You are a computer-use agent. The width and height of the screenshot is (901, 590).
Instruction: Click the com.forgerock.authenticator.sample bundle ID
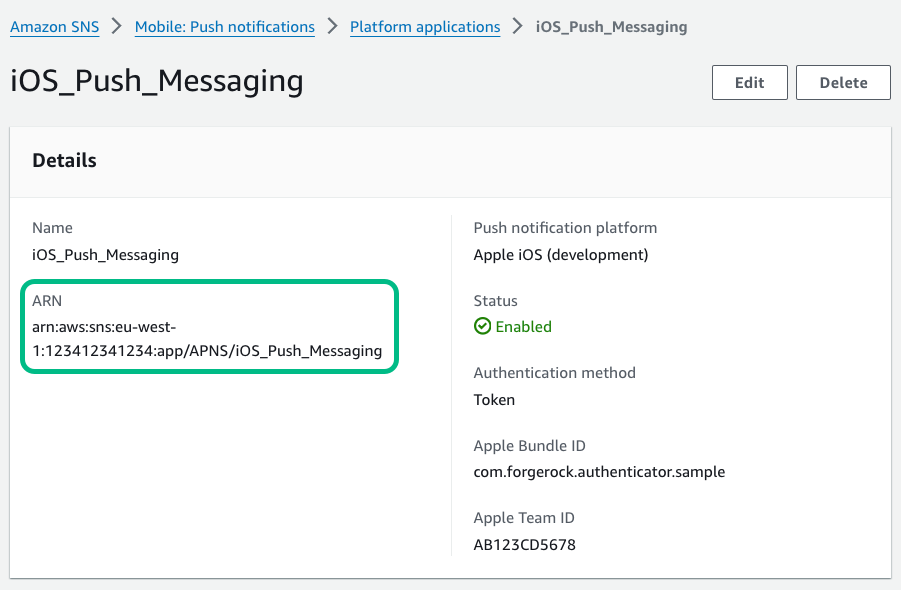tap(599, 472)
